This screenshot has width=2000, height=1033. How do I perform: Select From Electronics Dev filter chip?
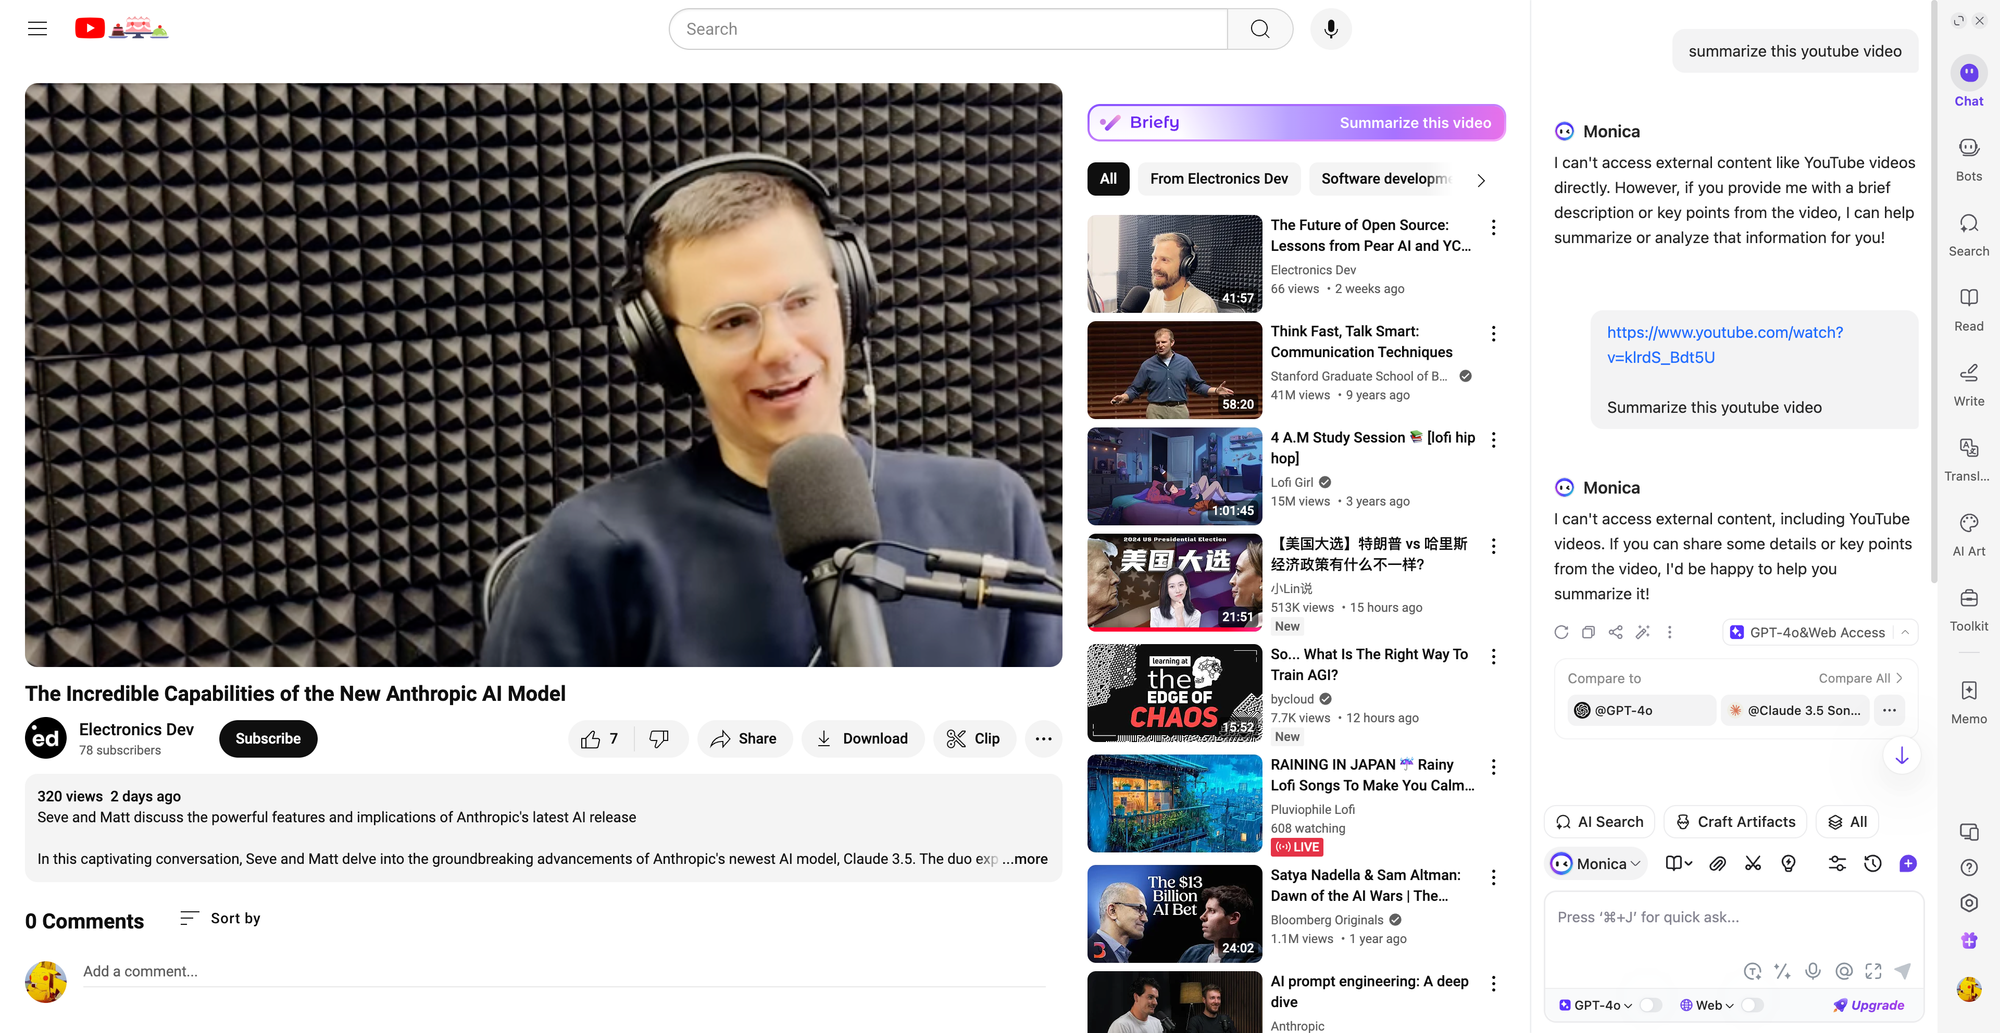pyautogui.click(x=1219, y=179)
